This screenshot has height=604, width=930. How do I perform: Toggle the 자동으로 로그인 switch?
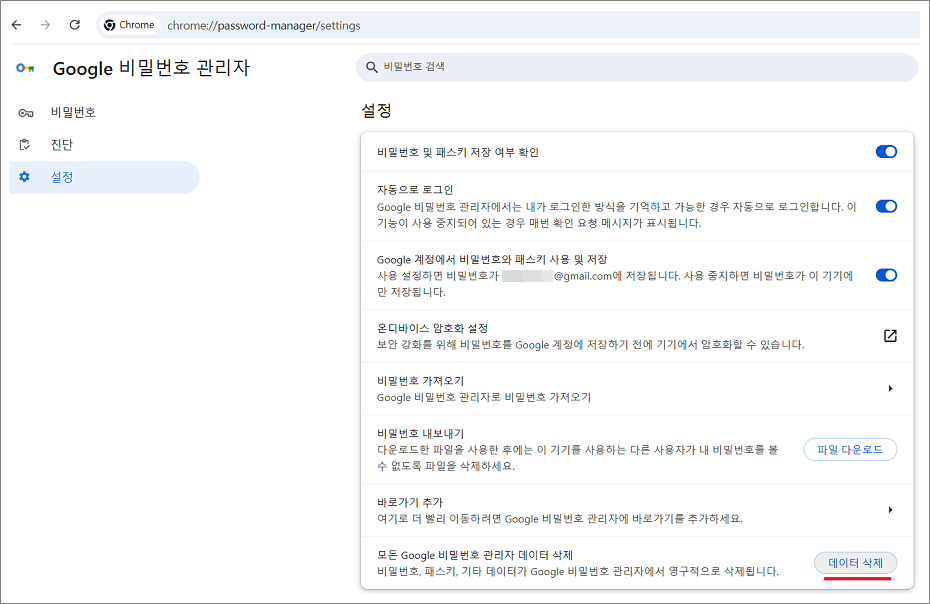pos(886,206)
